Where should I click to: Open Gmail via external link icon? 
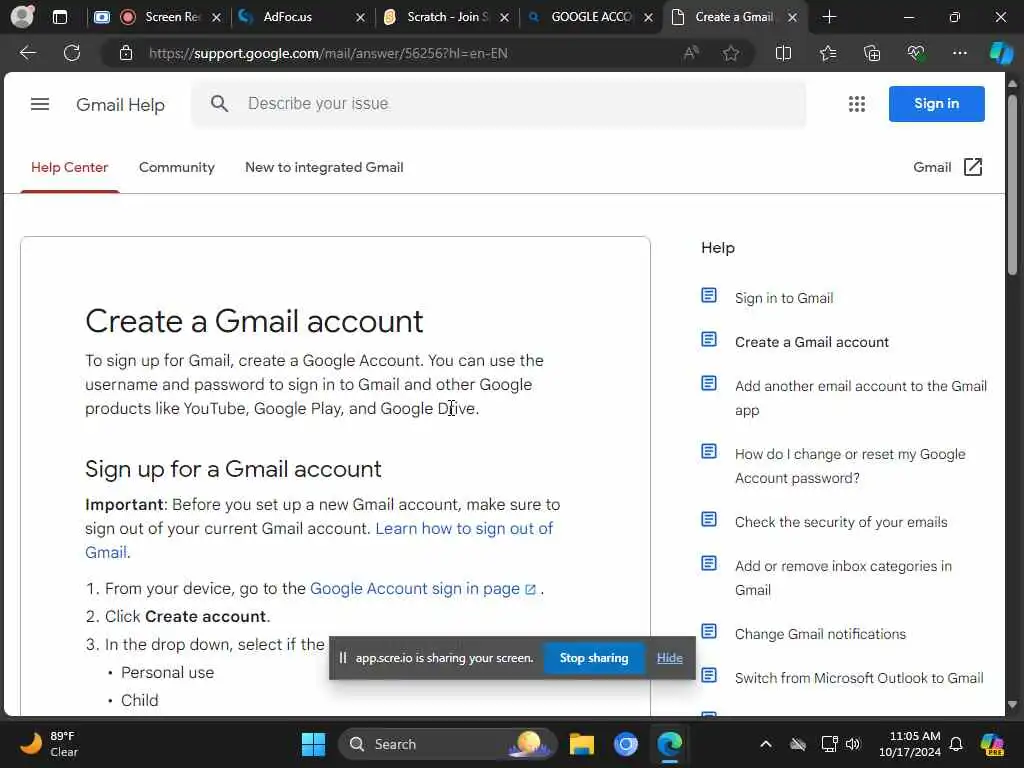pyautogui.click(x=972, y=167)
